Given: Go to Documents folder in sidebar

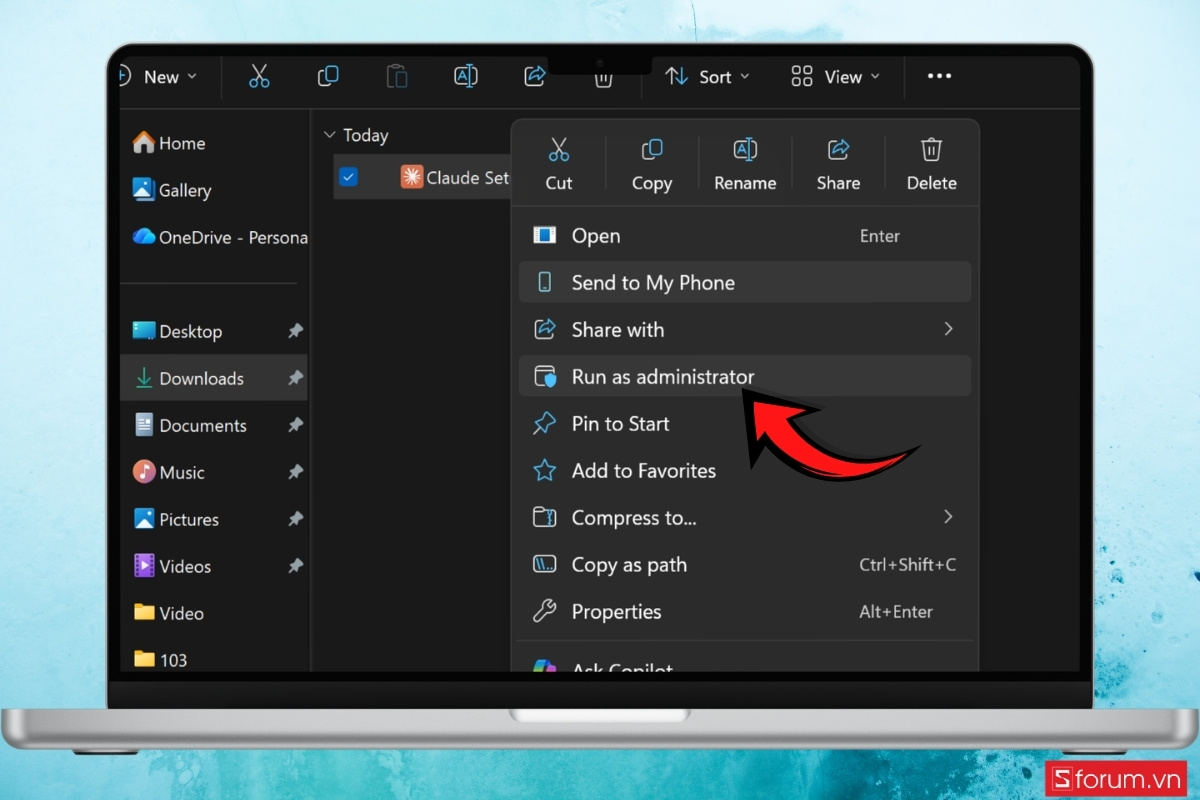Looking at the screenshot, I should 202,426.
